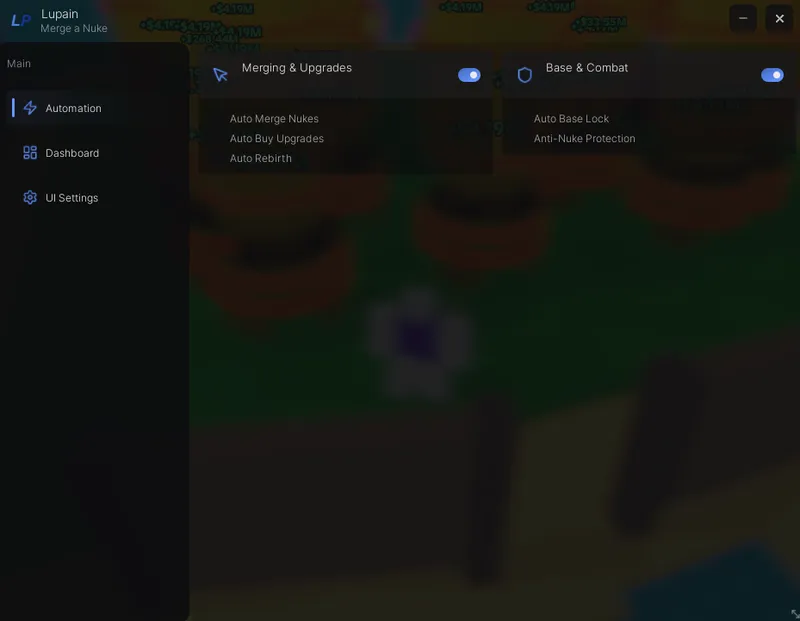Screen dimensions: 800x621
Task: Click the Merging & Upgrades cursor icon
Action: pyautogui.click(x=220, y=75)
